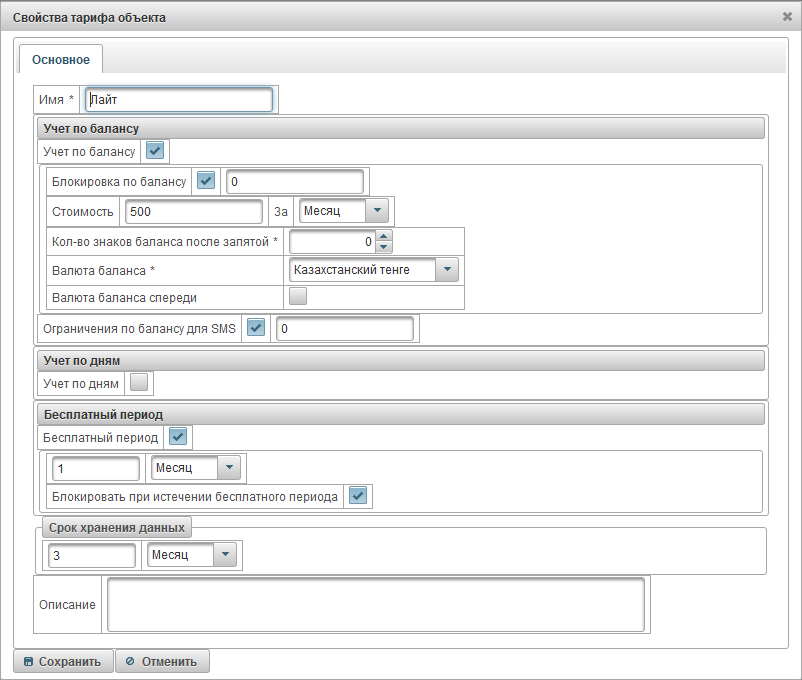The height and width of the screenshot is (680, 802).
Task: Decrease decimal places with the down arrow
Action: pyautogui.click(x=385, y=246)
